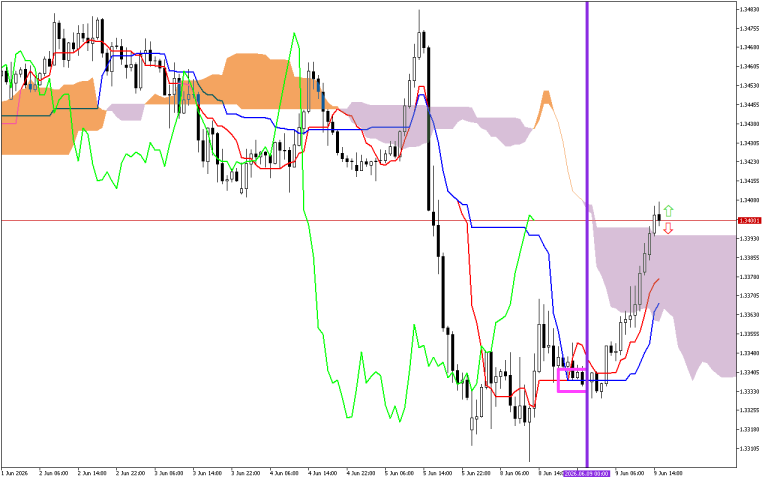Viewport: 768px width, 480px height.
Task: Click the '8 Jun 06:00' time axis label
Action: pyautogui.click(x=515, y=474)
